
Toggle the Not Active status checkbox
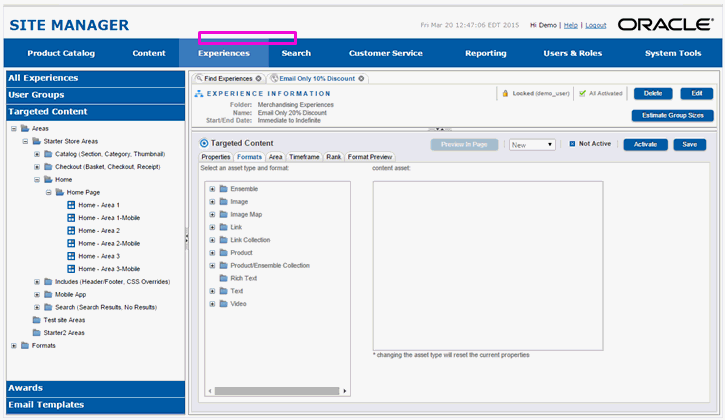572,144
